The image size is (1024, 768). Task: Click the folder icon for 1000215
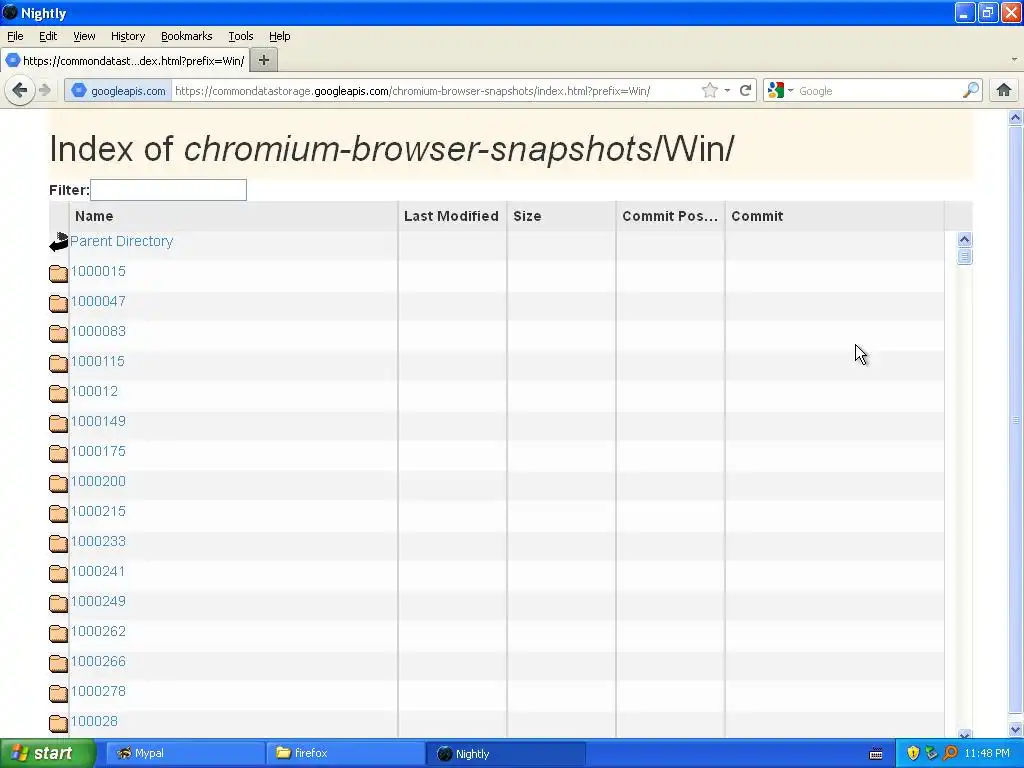(58, 513)
